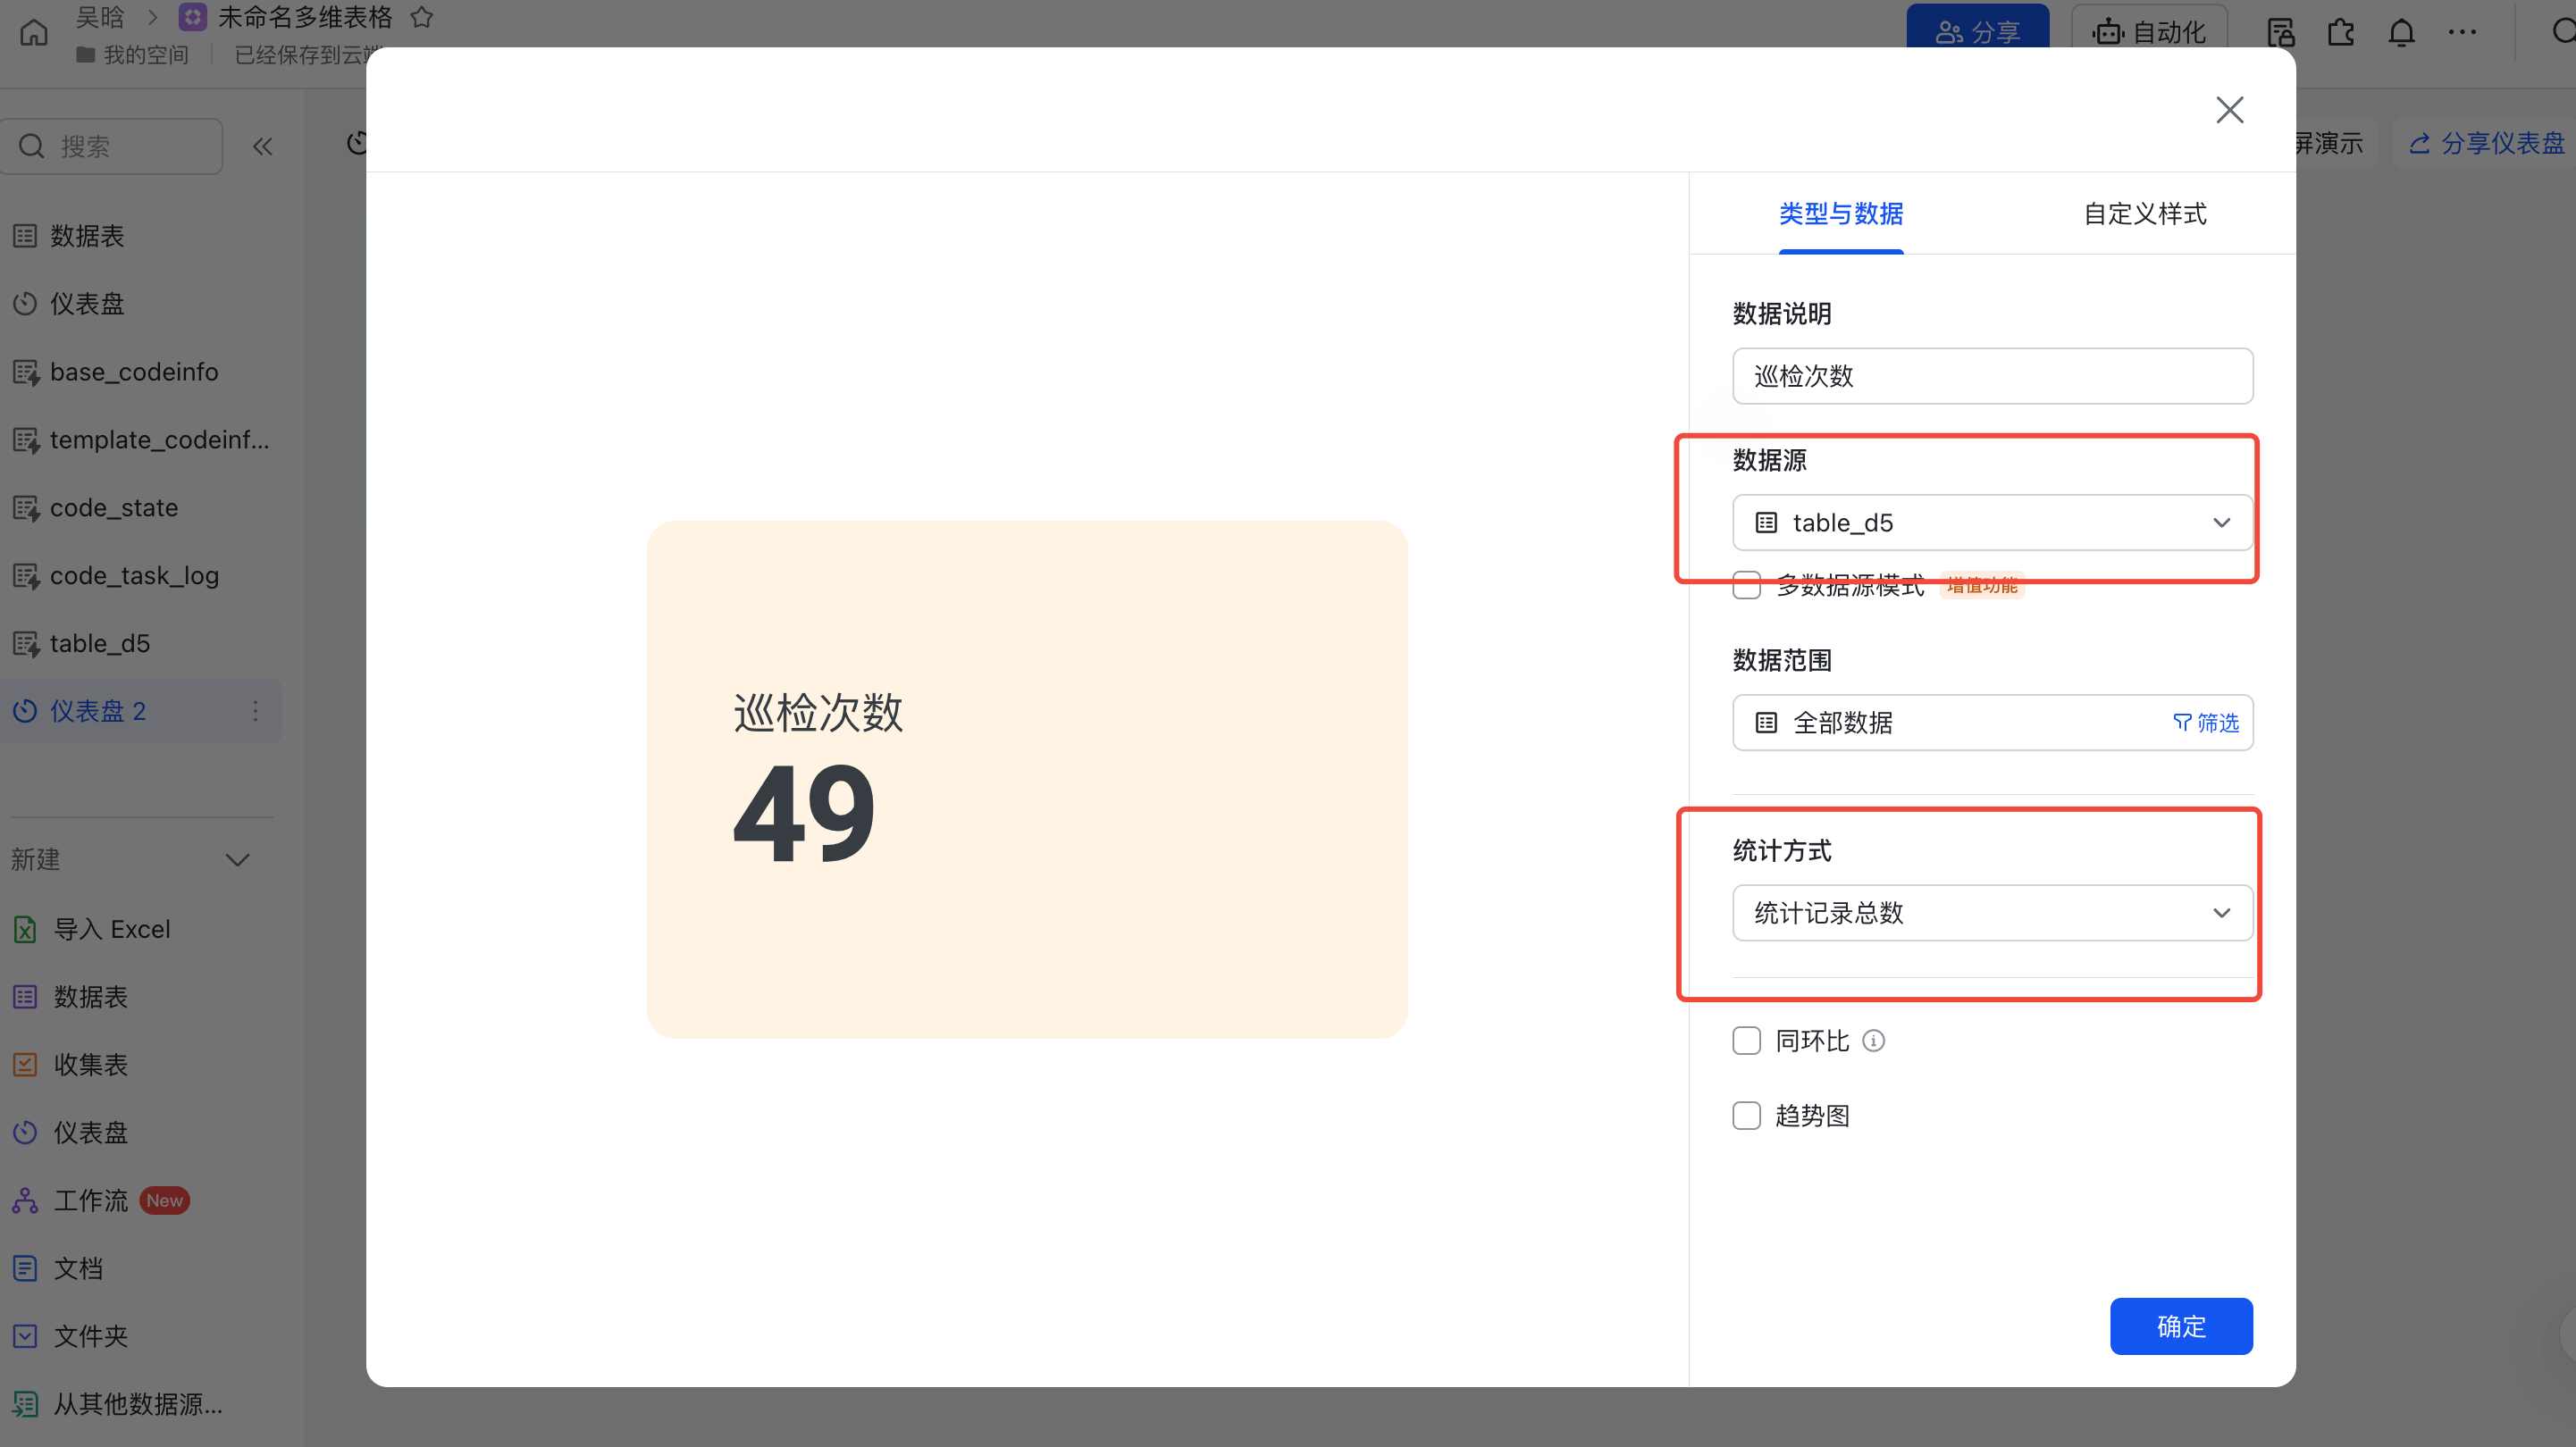The image size is (2576, 1447).
Task: Open 仪表盘 in sidebar list
Action: (x=141, y=304)
